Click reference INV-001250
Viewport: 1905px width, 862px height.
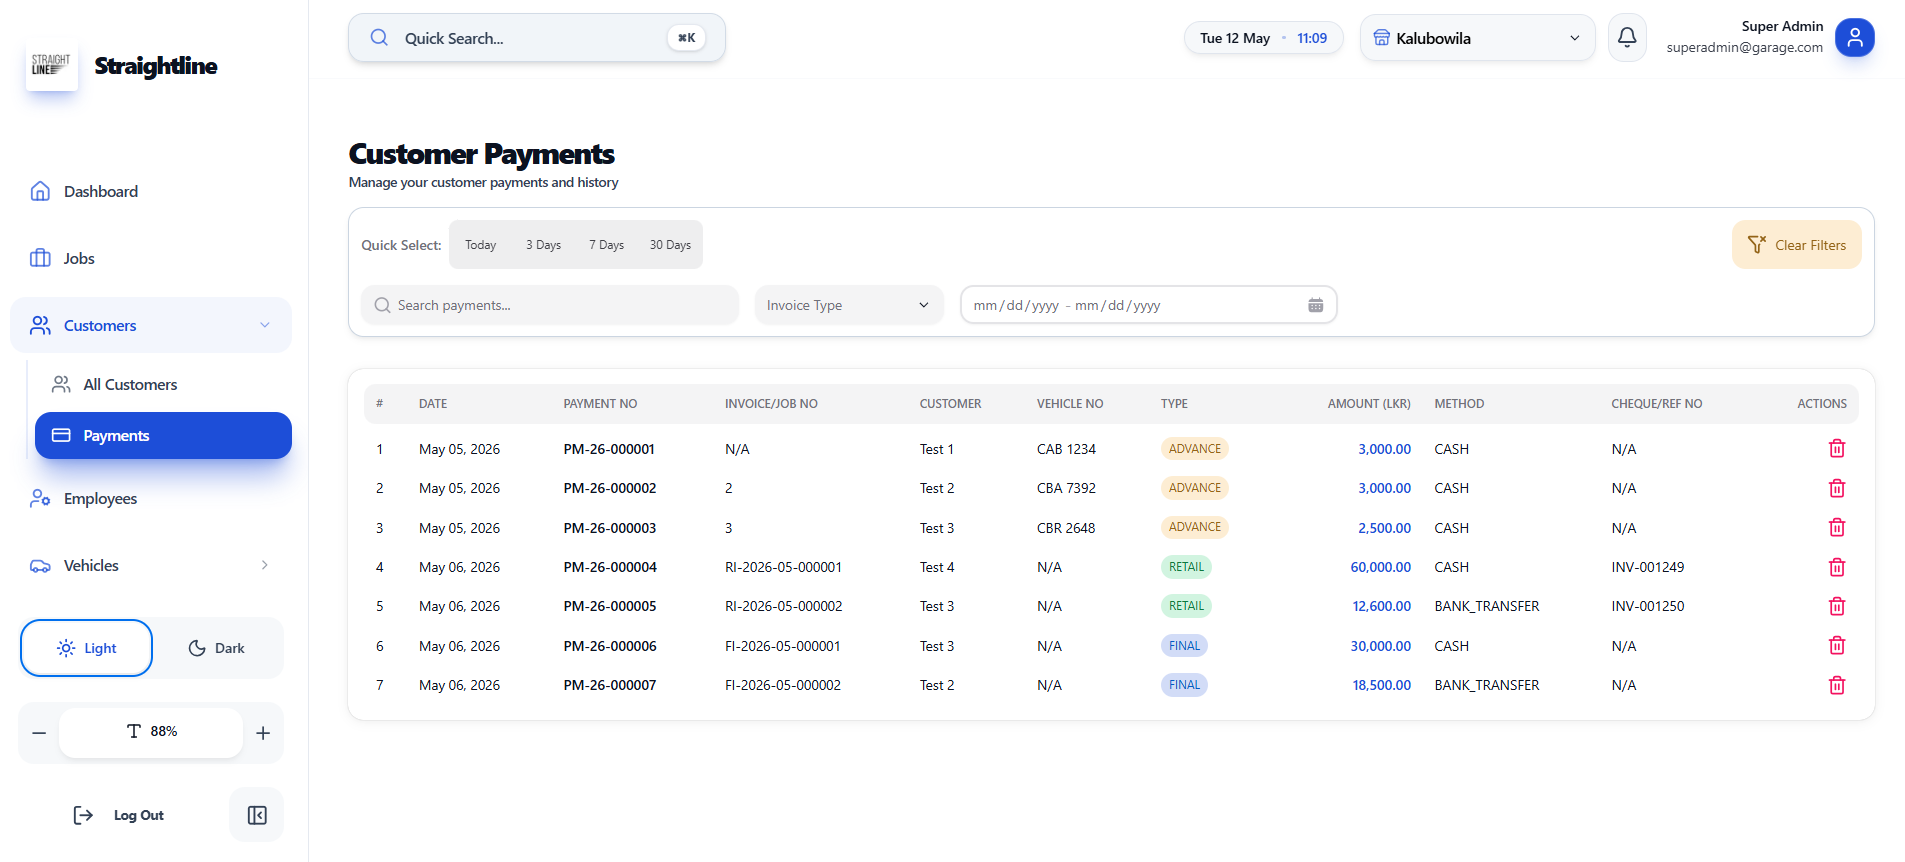pos(1648,606)
